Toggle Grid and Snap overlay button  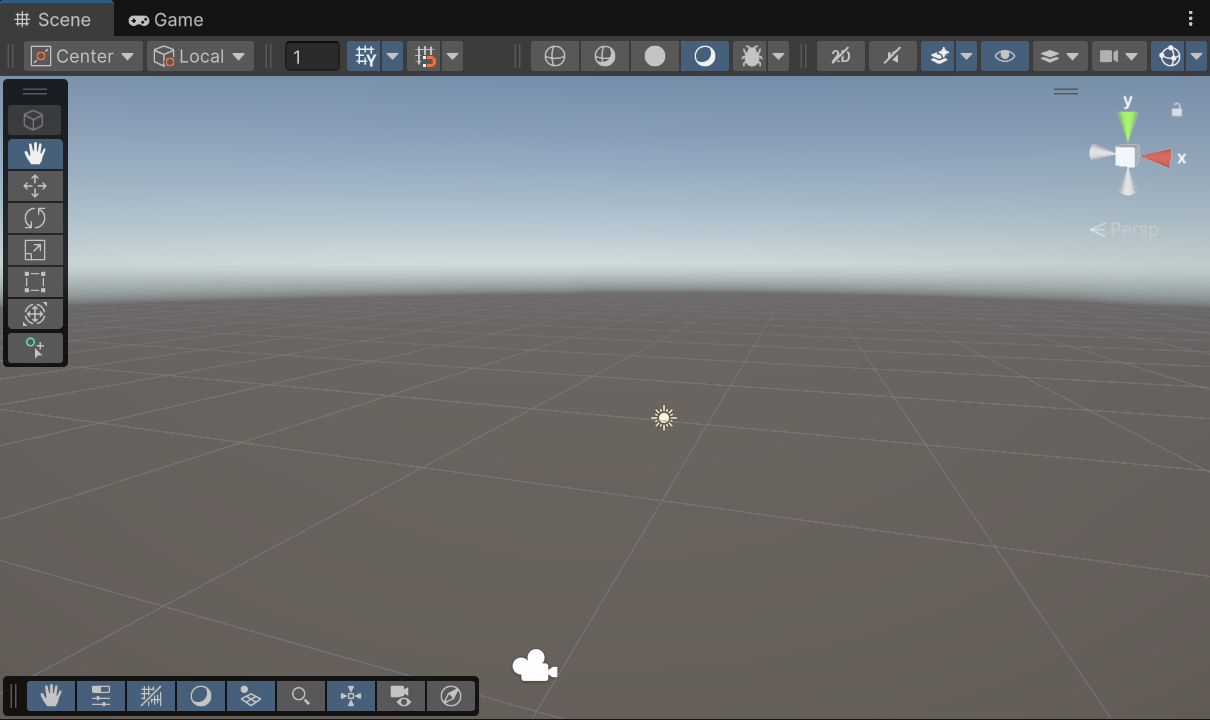(x=151, y=696)
